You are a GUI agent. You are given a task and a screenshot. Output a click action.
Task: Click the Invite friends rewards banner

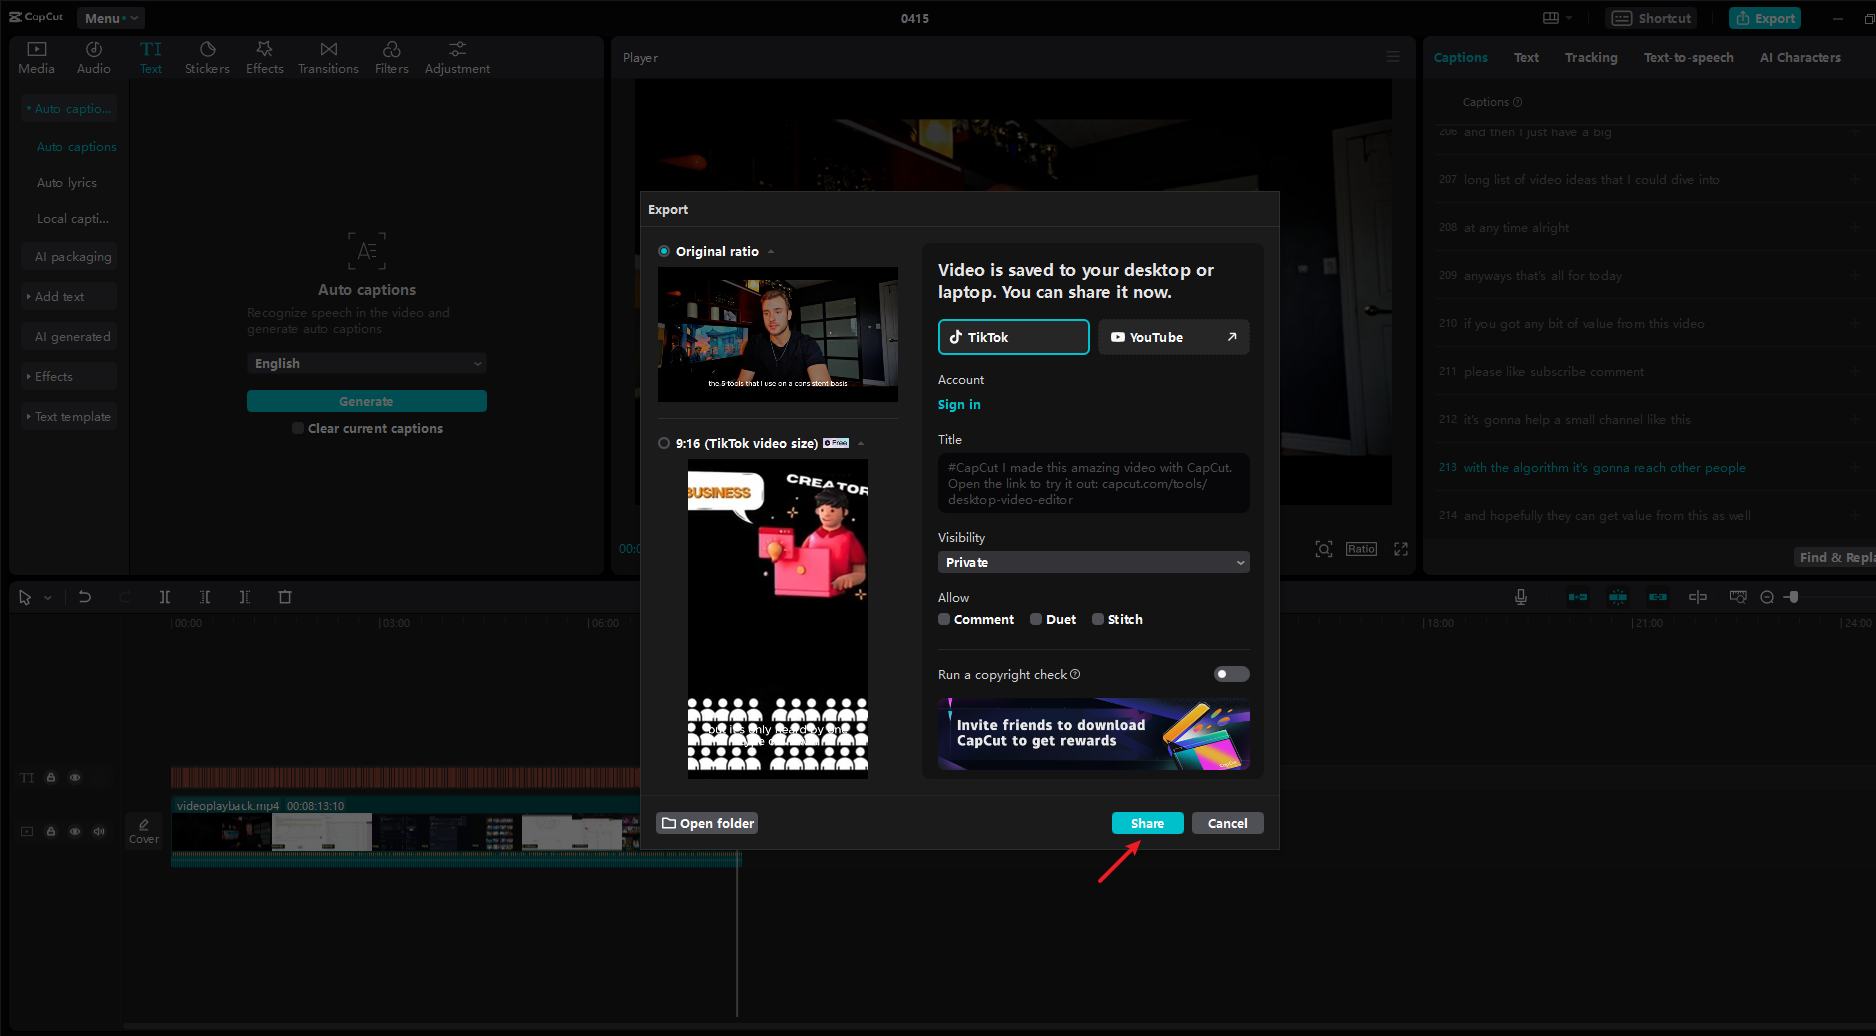coord(1094,734)
